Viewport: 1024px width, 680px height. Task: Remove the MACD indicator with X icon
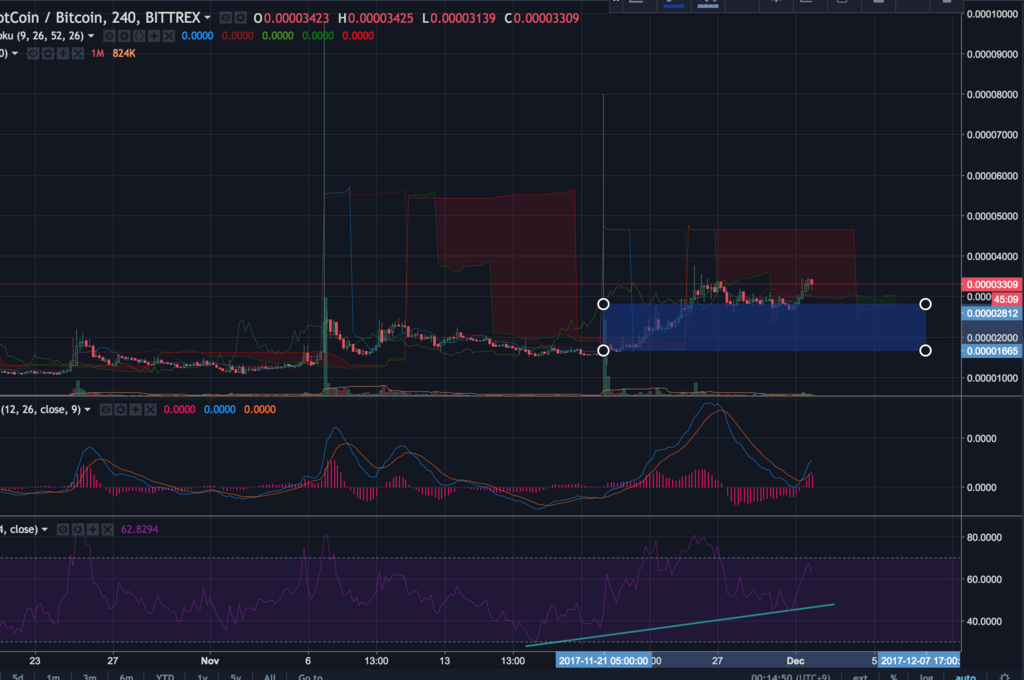150,410
